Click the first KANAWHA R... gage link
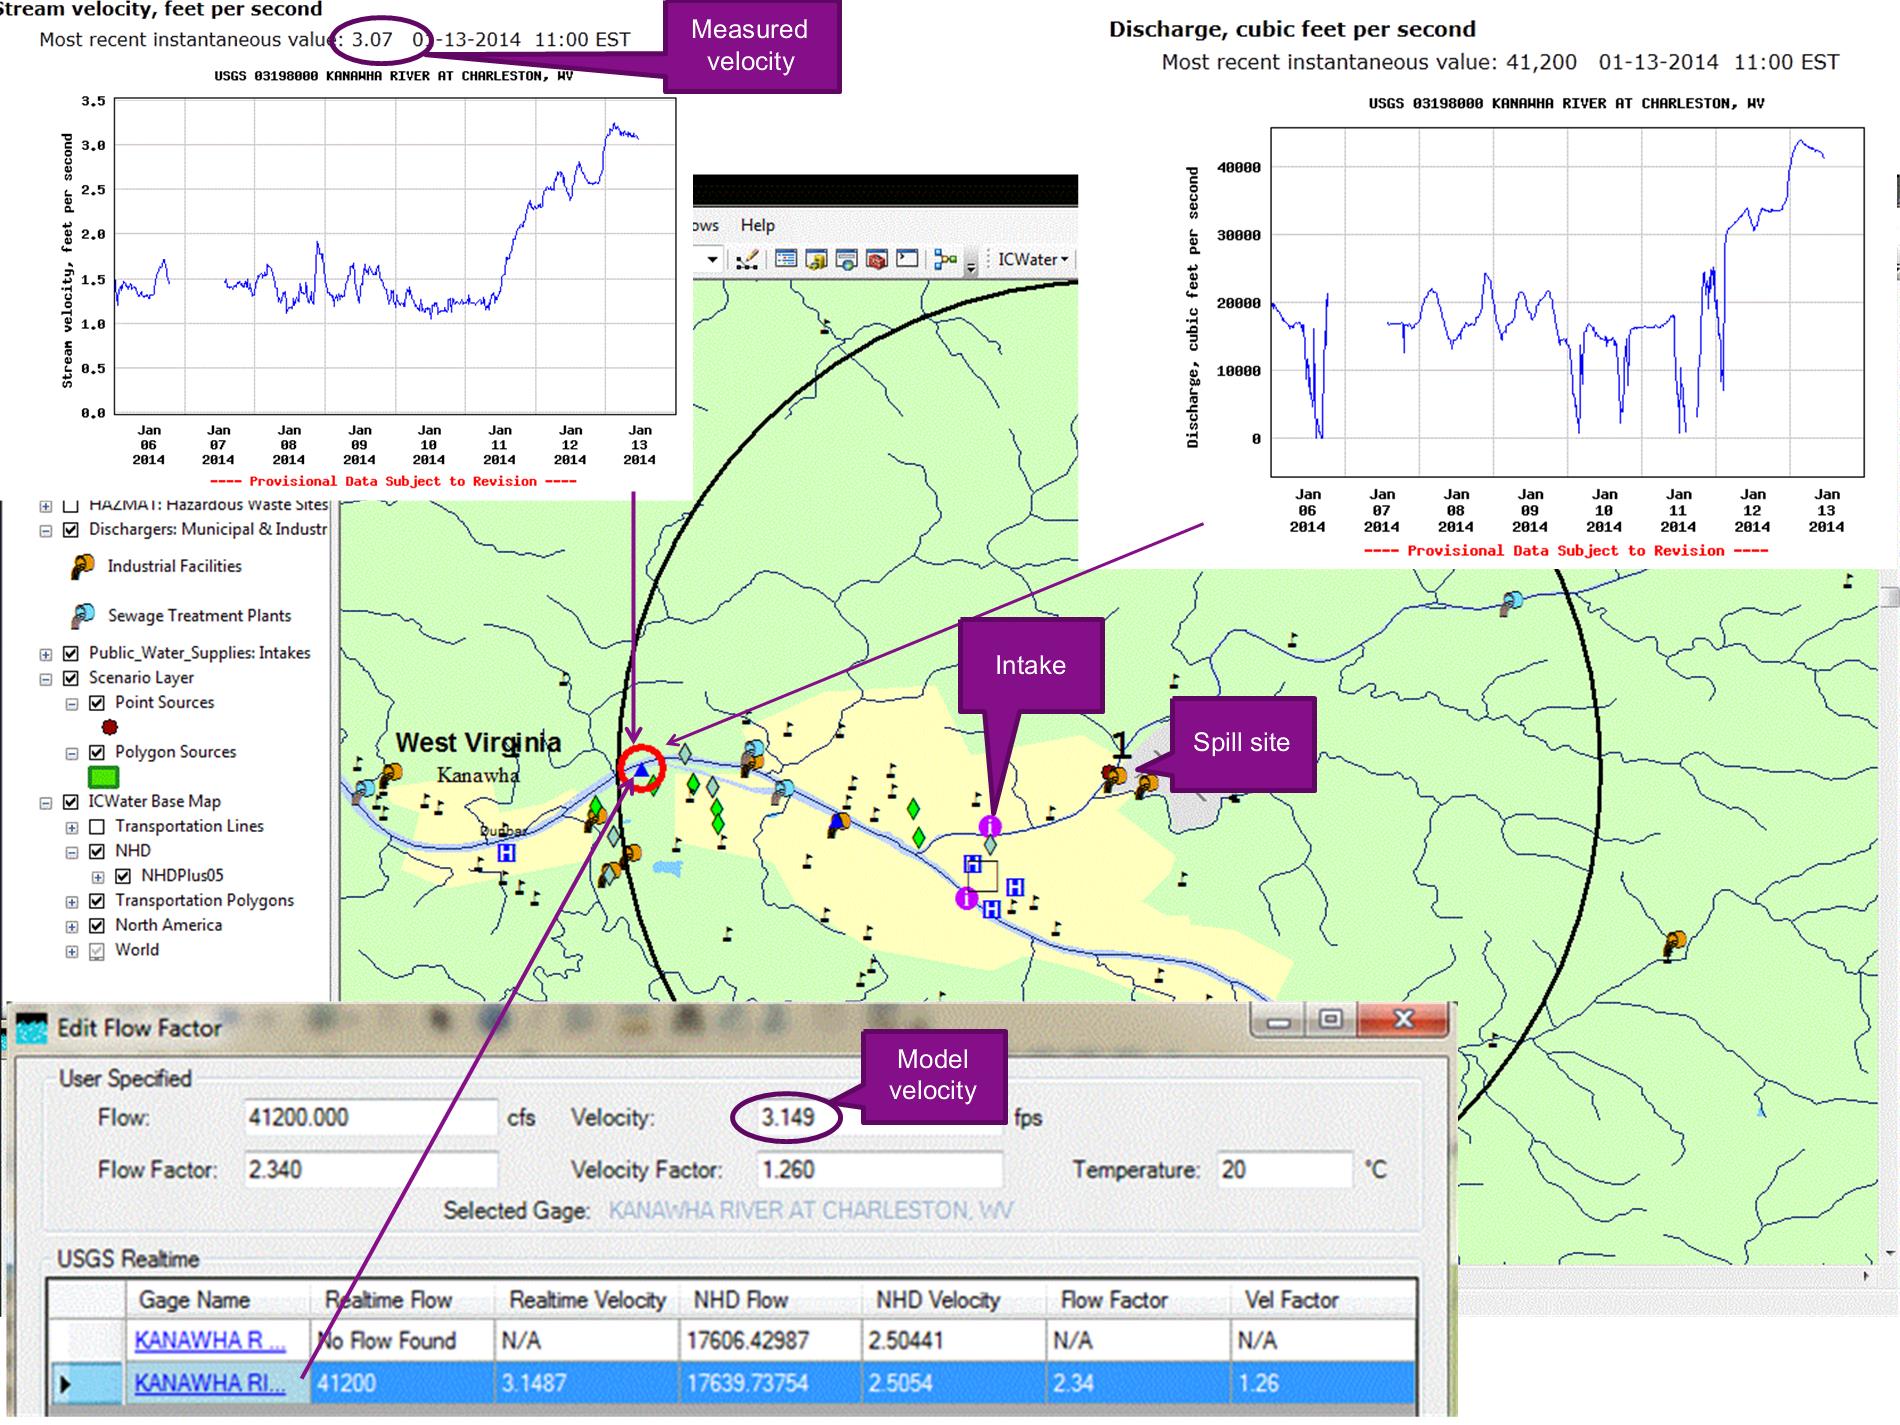 click(210, 1341)
